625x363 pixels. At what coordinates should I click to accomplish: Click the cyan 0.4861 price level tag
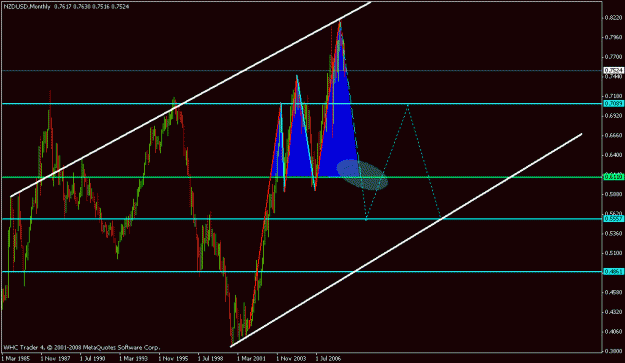(613, 272)
